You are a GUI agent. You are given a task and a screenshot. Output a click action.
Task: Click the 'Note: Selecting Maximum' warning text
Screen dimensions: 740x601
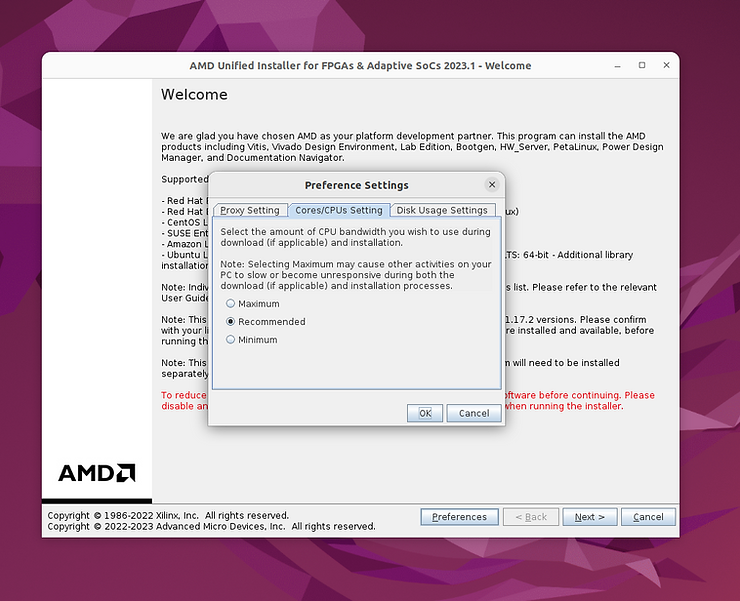(356, 275)
